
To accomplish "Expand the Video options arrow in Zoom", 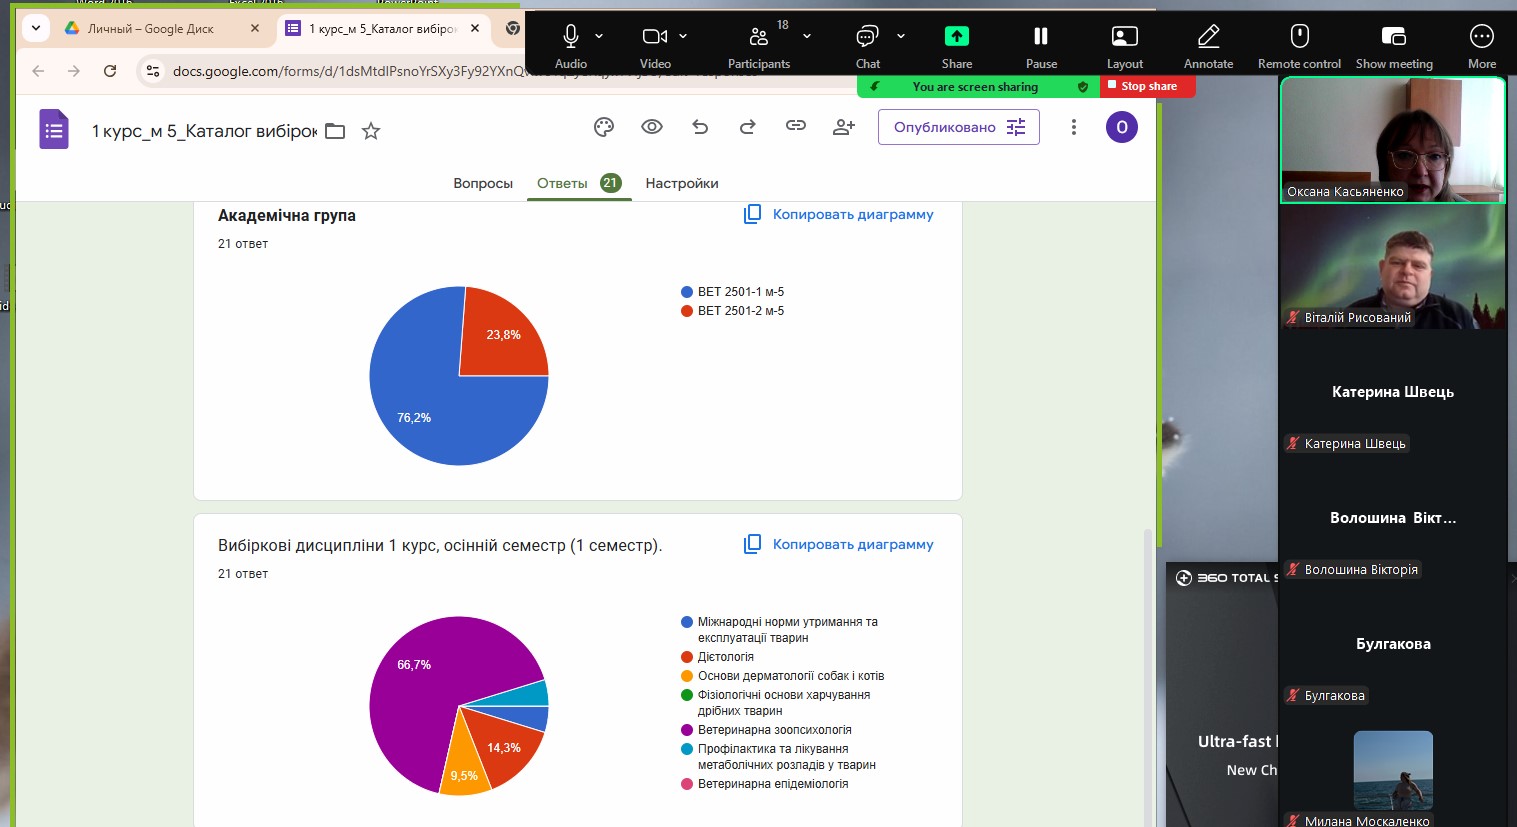I will (x=683, y=36).
